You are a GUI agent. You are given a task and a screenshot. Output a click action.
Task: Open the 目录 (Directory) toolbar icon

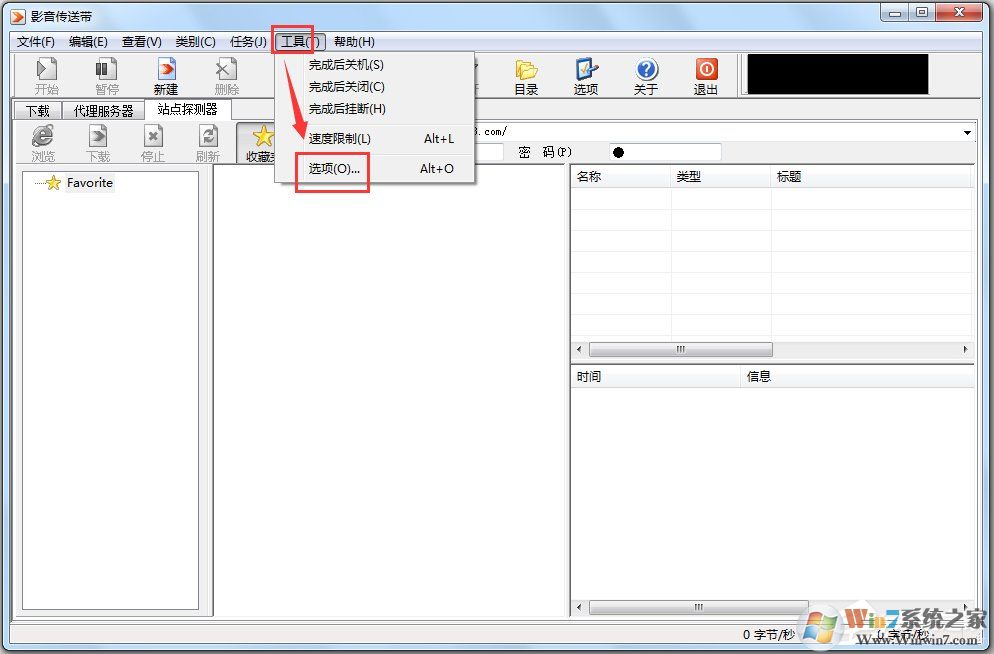(x=526, y=75)
